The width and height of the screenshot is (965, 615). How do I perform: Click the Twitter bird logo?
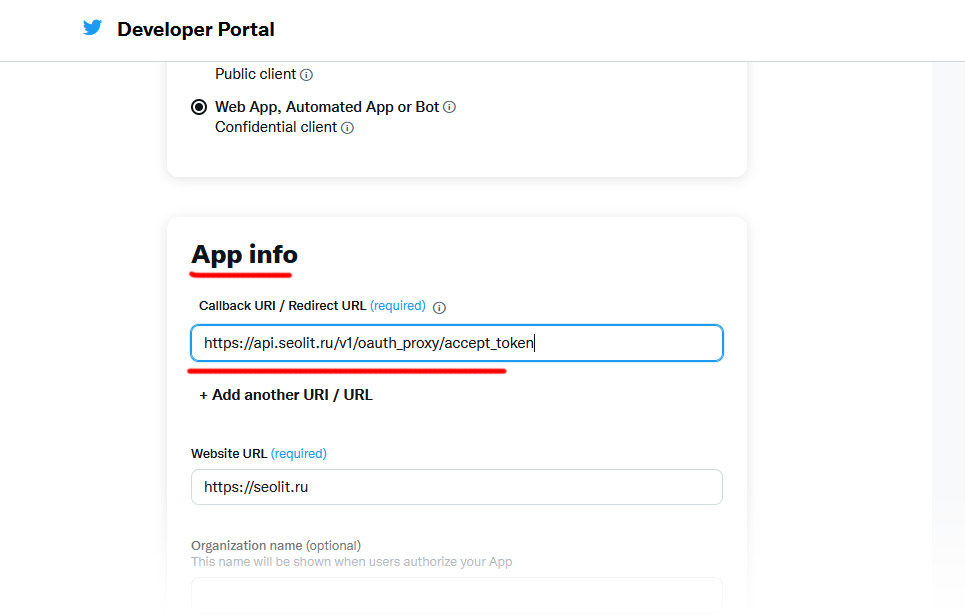pos(93,28)
